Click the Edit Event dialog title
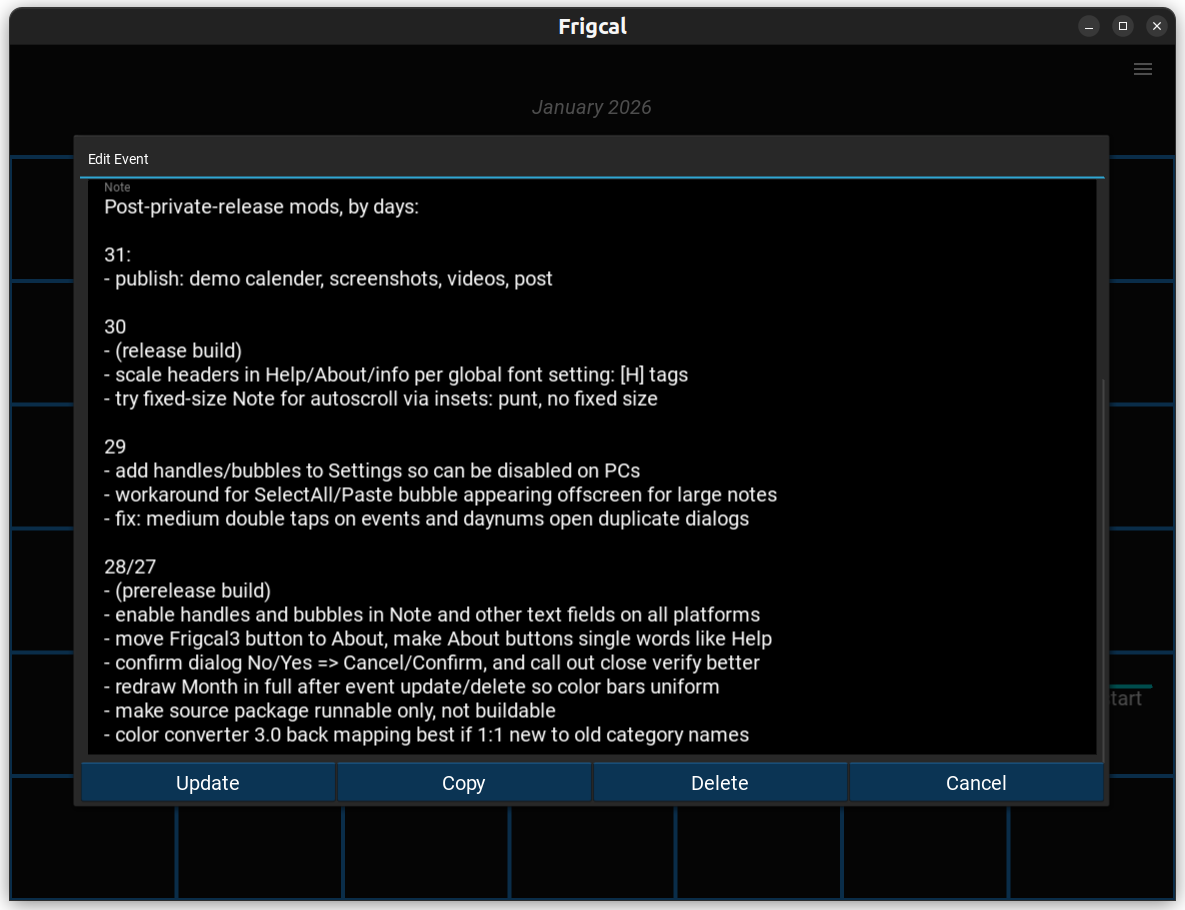The image size is (1185, 910). tap(118, 159)
